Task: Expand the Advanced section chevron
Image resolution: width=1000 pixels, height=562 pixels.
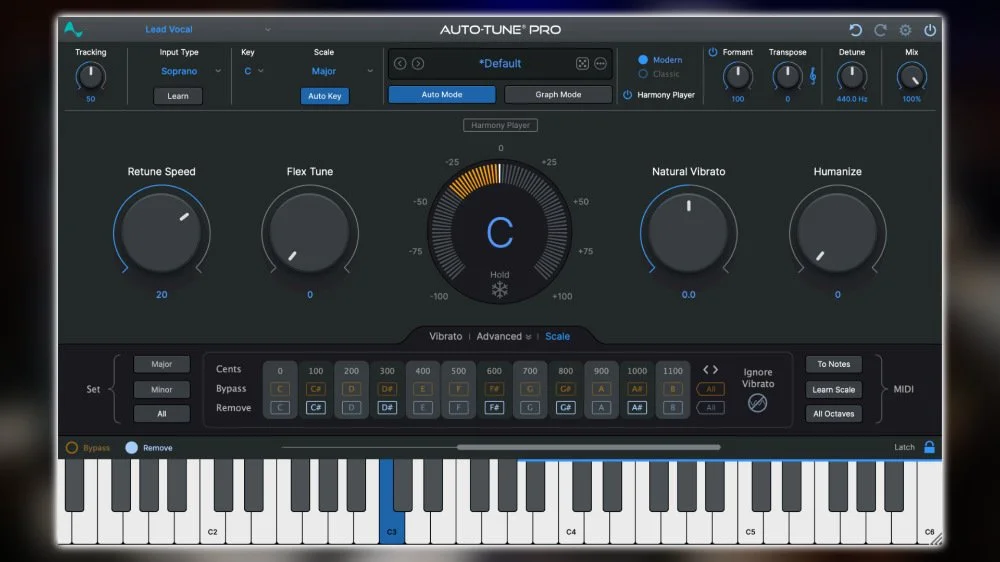Action: point(528,337)
